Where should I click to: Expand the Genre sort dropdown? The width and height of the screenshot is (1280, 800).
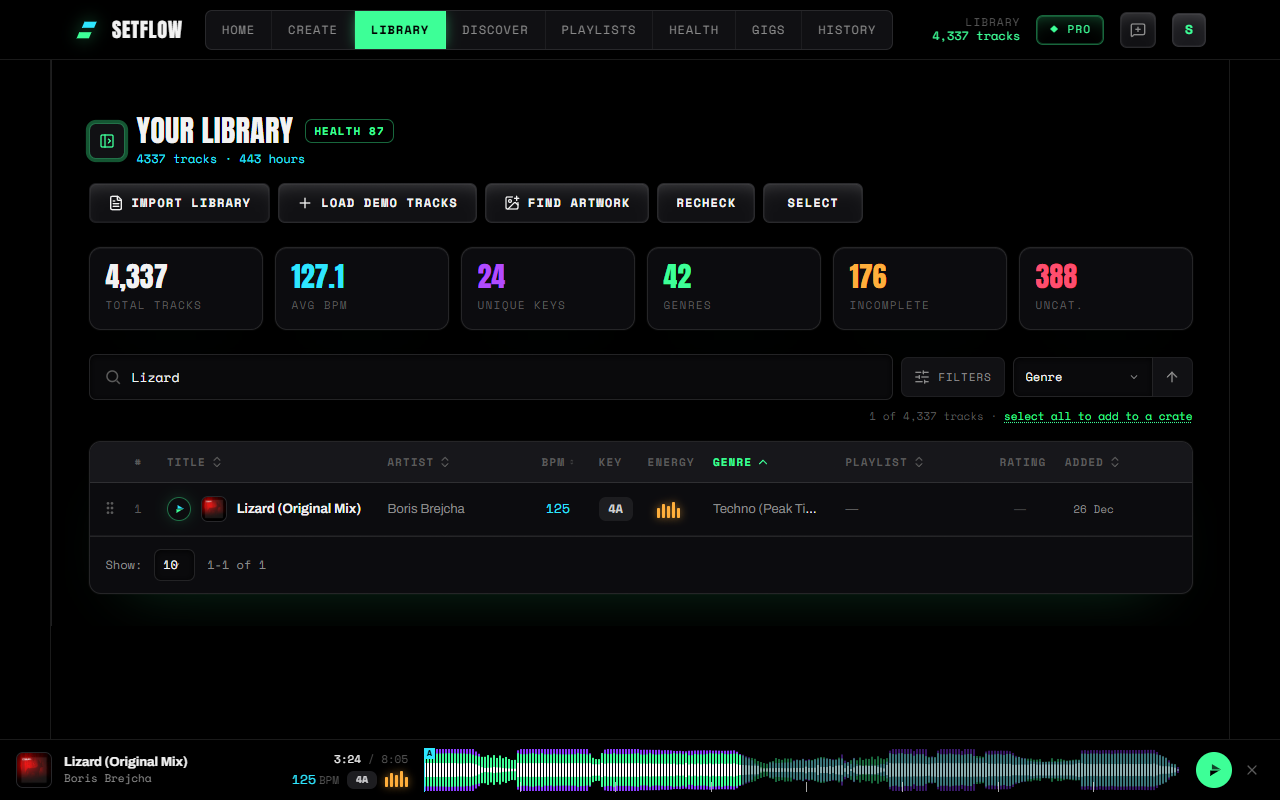pyautogui.click(x=1083, y=377)
